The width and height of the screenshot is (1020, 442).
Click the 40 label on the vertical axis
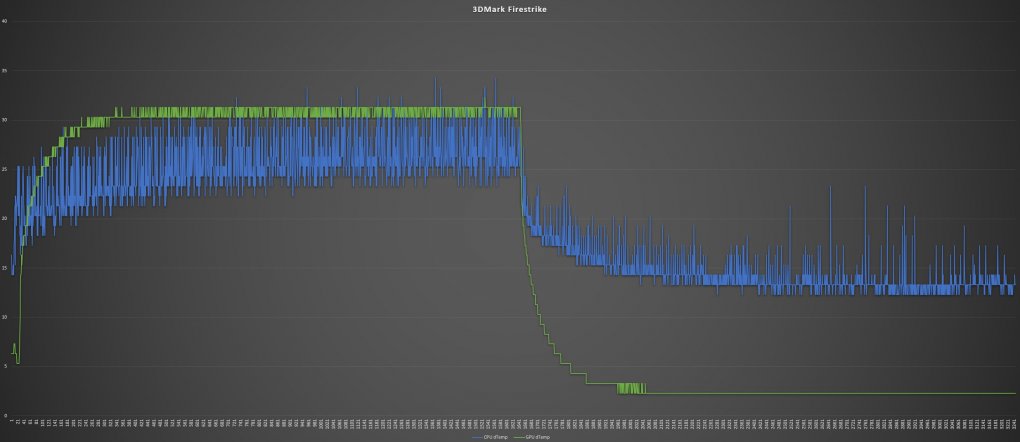[x=5, y=21]
